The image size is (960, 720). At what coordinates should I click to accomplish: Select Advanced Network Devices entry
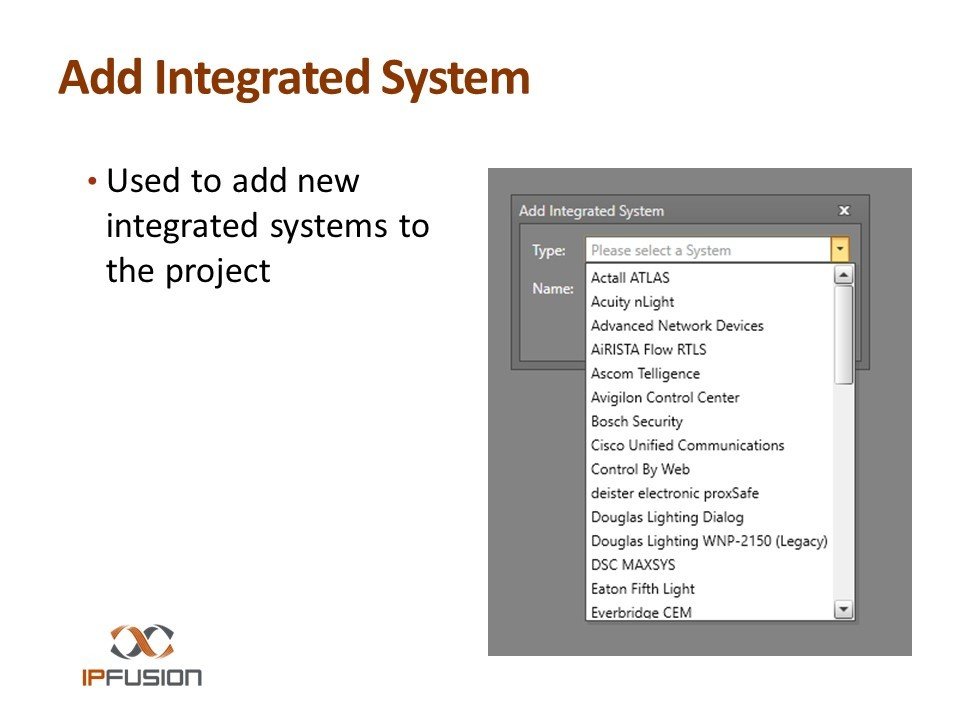coord(710,326)
